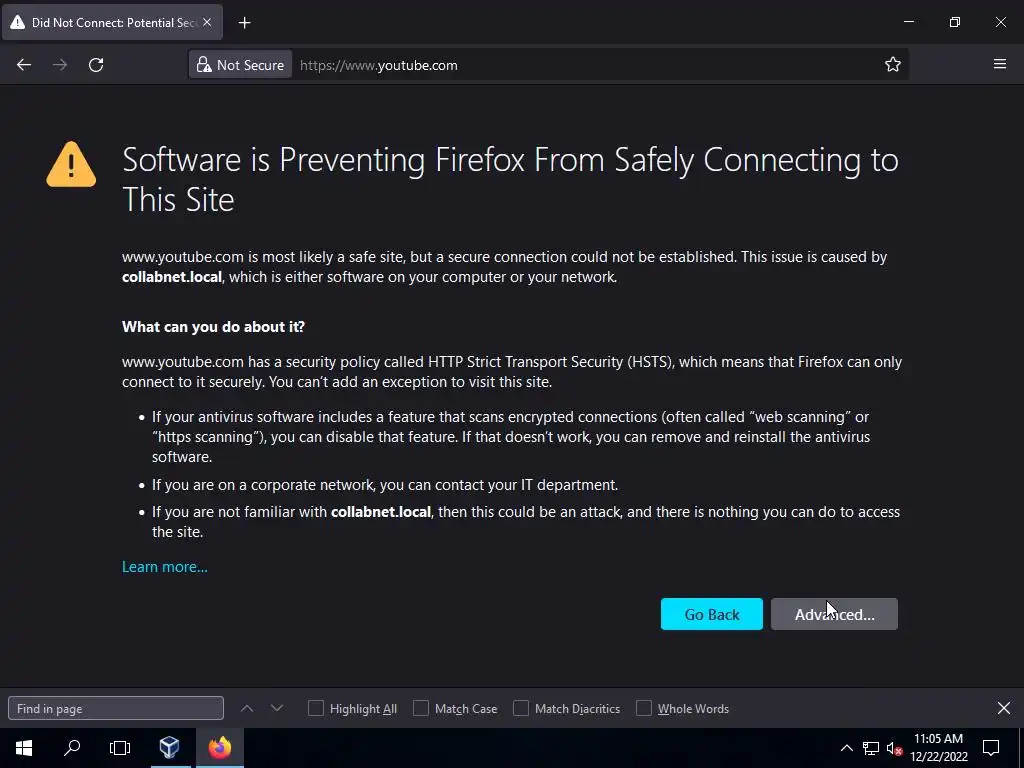This screenshot has width=1024, height=768.
Task: Jump to previous find match arrow
Action: 247,708
